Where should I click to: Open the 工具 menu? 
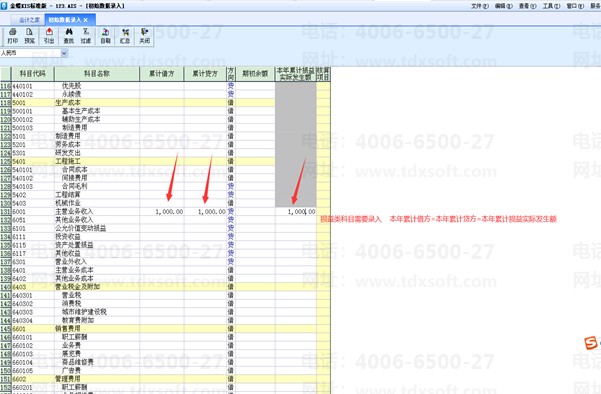click(551, 6)
